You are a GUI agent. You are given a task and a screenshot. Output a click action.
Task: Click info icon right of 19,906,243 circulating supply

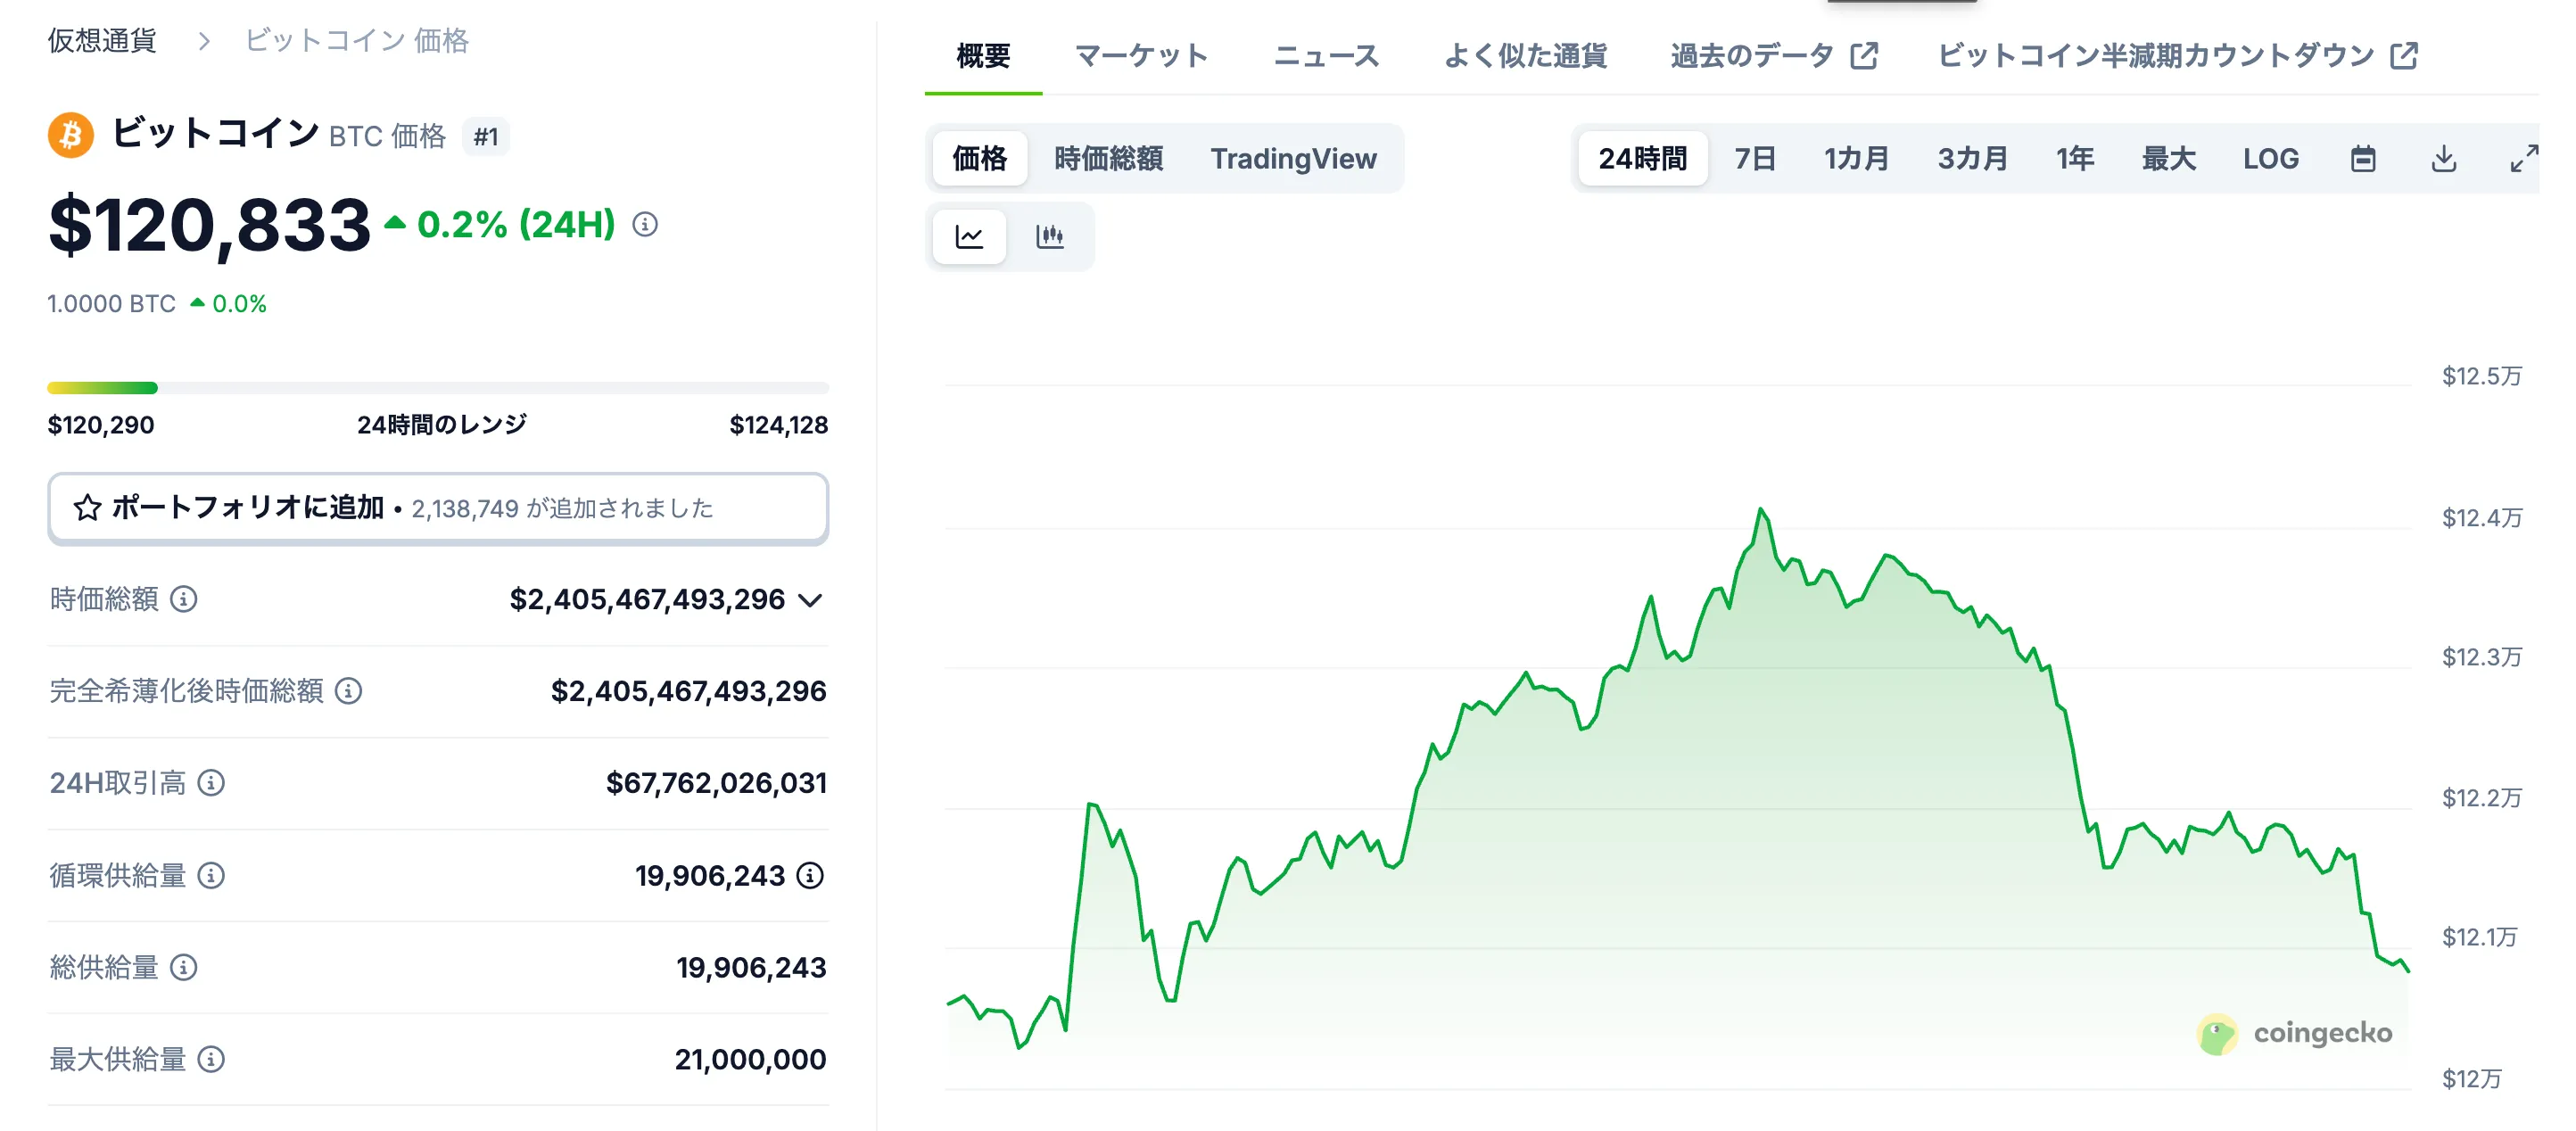point(810,876)
